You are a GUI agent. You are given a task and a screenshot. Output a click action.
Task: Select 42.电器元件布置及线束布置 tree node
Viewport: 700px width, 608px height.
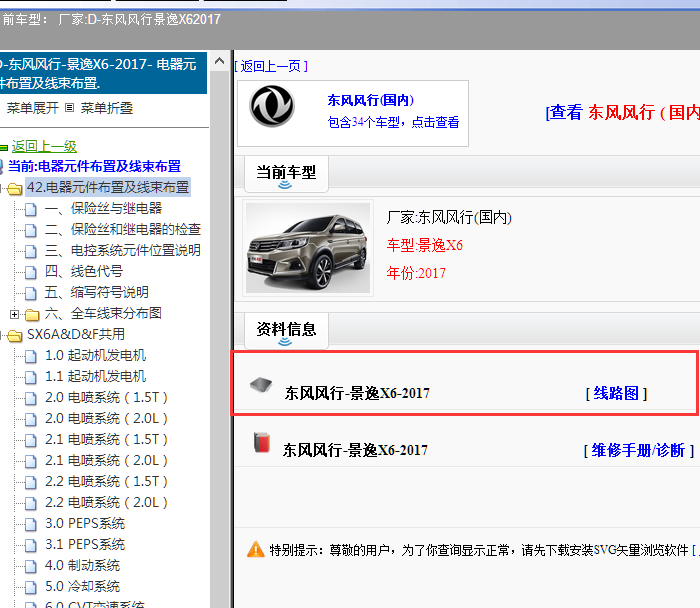click(108, 187)
